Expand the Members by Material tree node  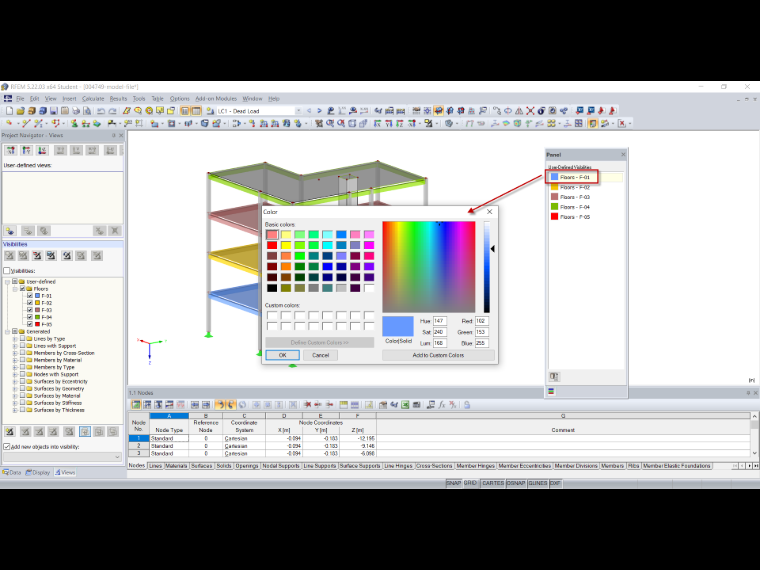pyautogui.click(x=15, y=360)
